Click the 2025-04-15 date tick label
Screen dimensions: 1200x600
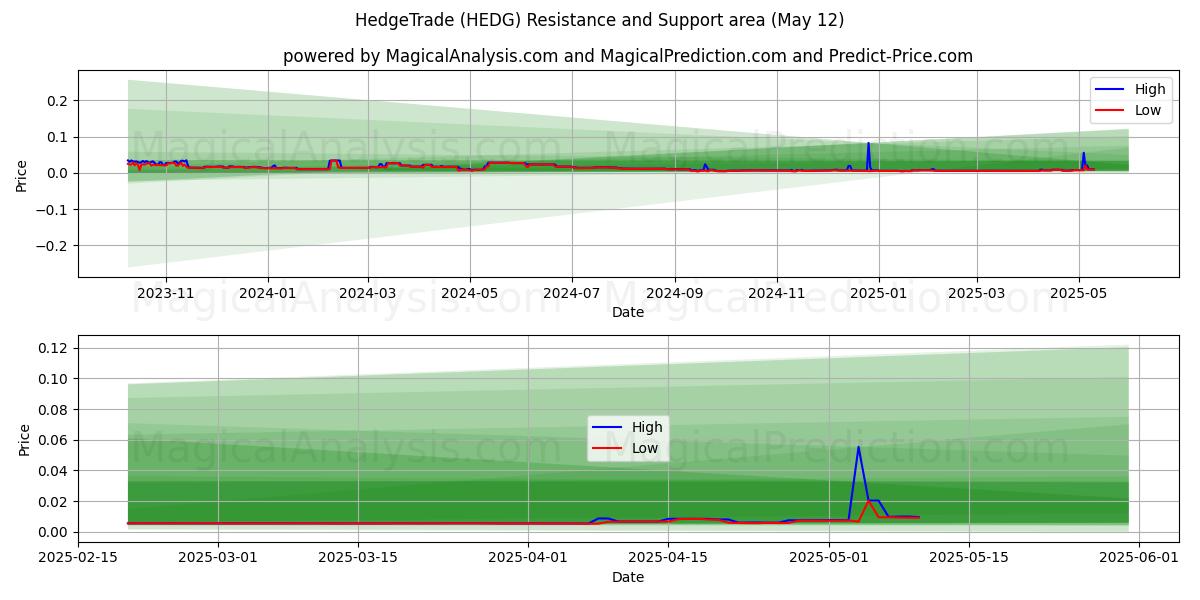(669, 558)
